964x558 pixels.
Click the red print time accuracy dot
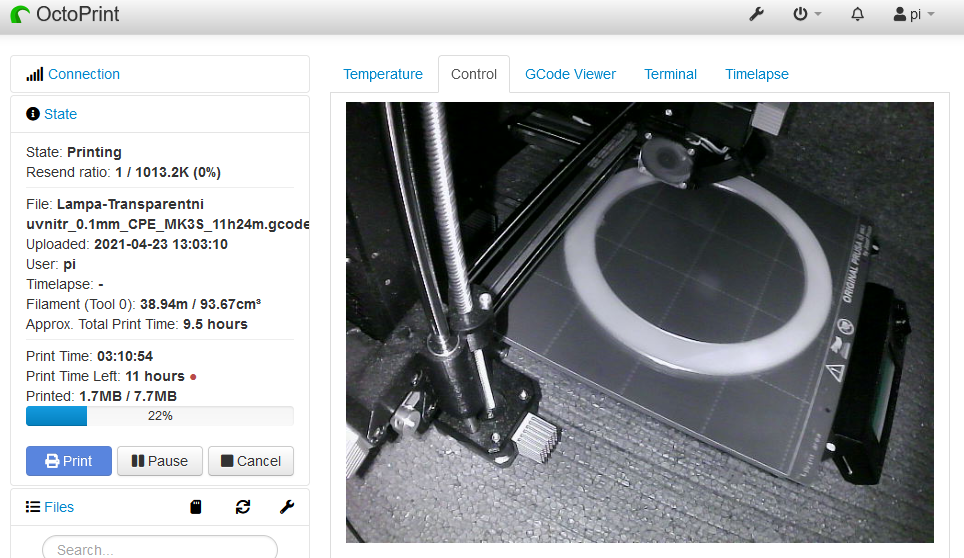click(x=193, y=377)
